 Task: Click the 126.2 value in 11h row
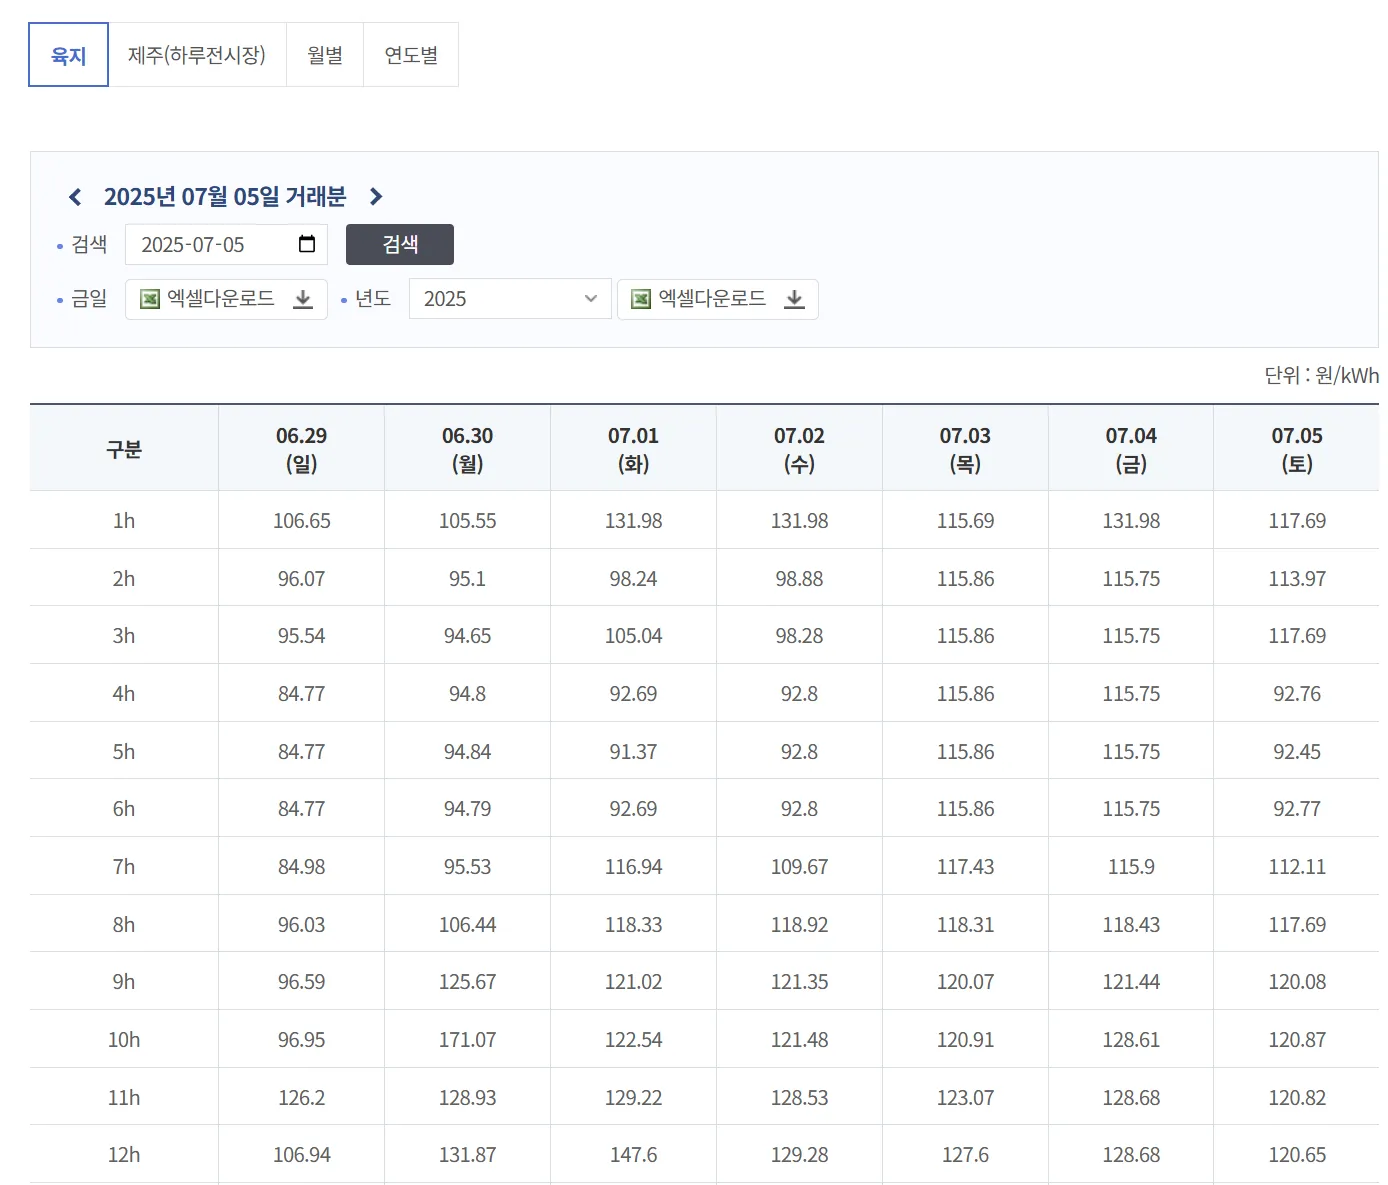tap(301, 1098)
